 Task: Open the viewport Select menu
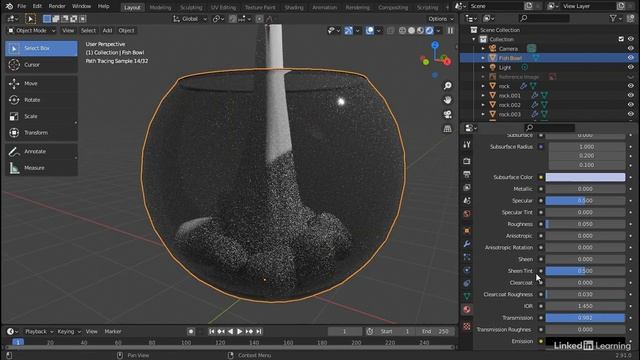(x=88, y=31)
